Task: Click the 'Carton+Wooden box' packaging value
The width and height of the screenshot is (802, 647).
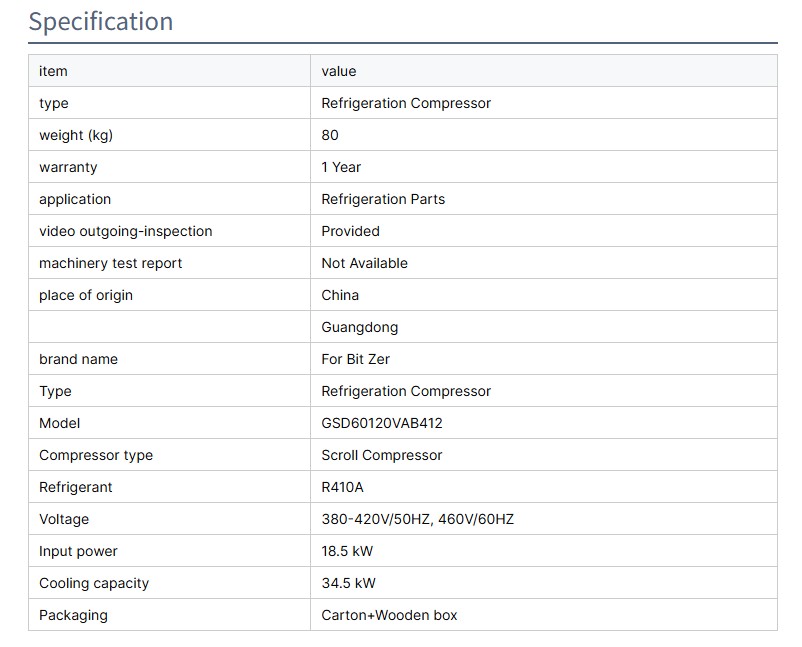Action: 389,615
